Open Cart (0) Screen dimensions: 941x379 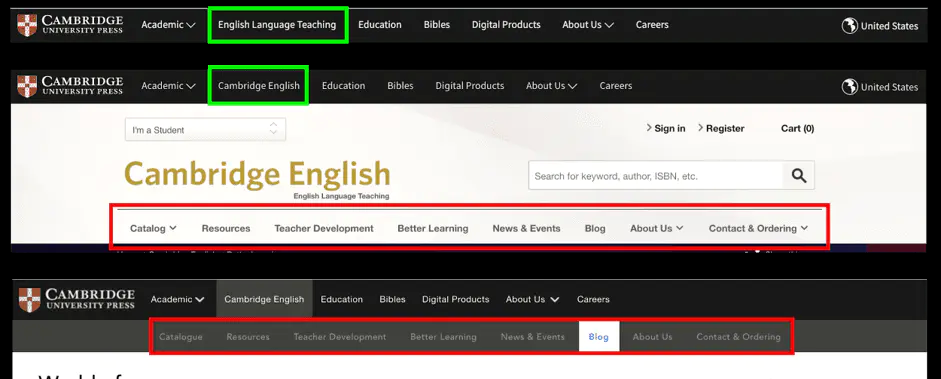[x=798, y=128]
